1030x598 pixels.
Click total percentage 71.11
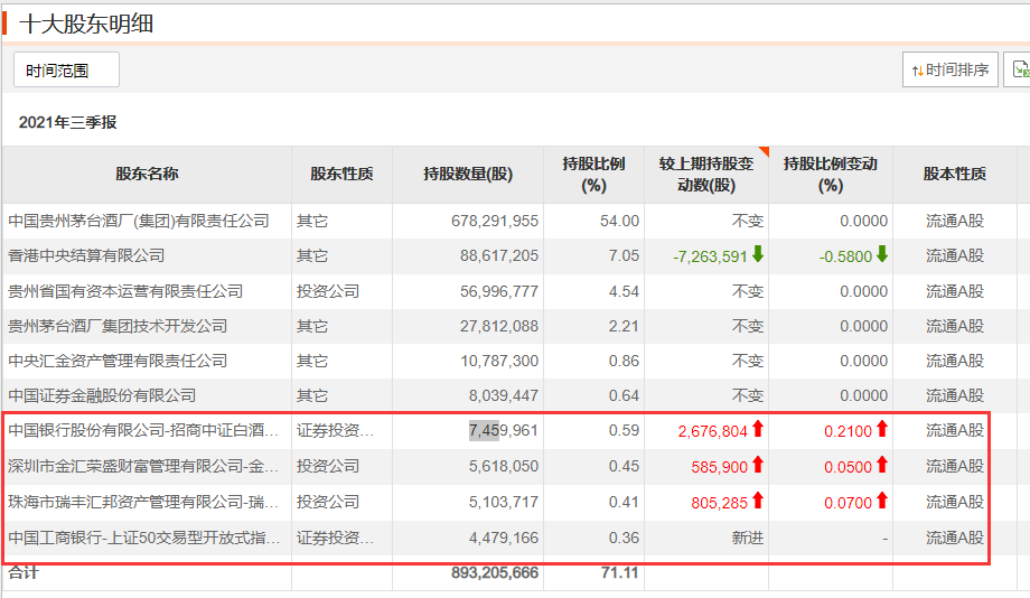[619, 572]
